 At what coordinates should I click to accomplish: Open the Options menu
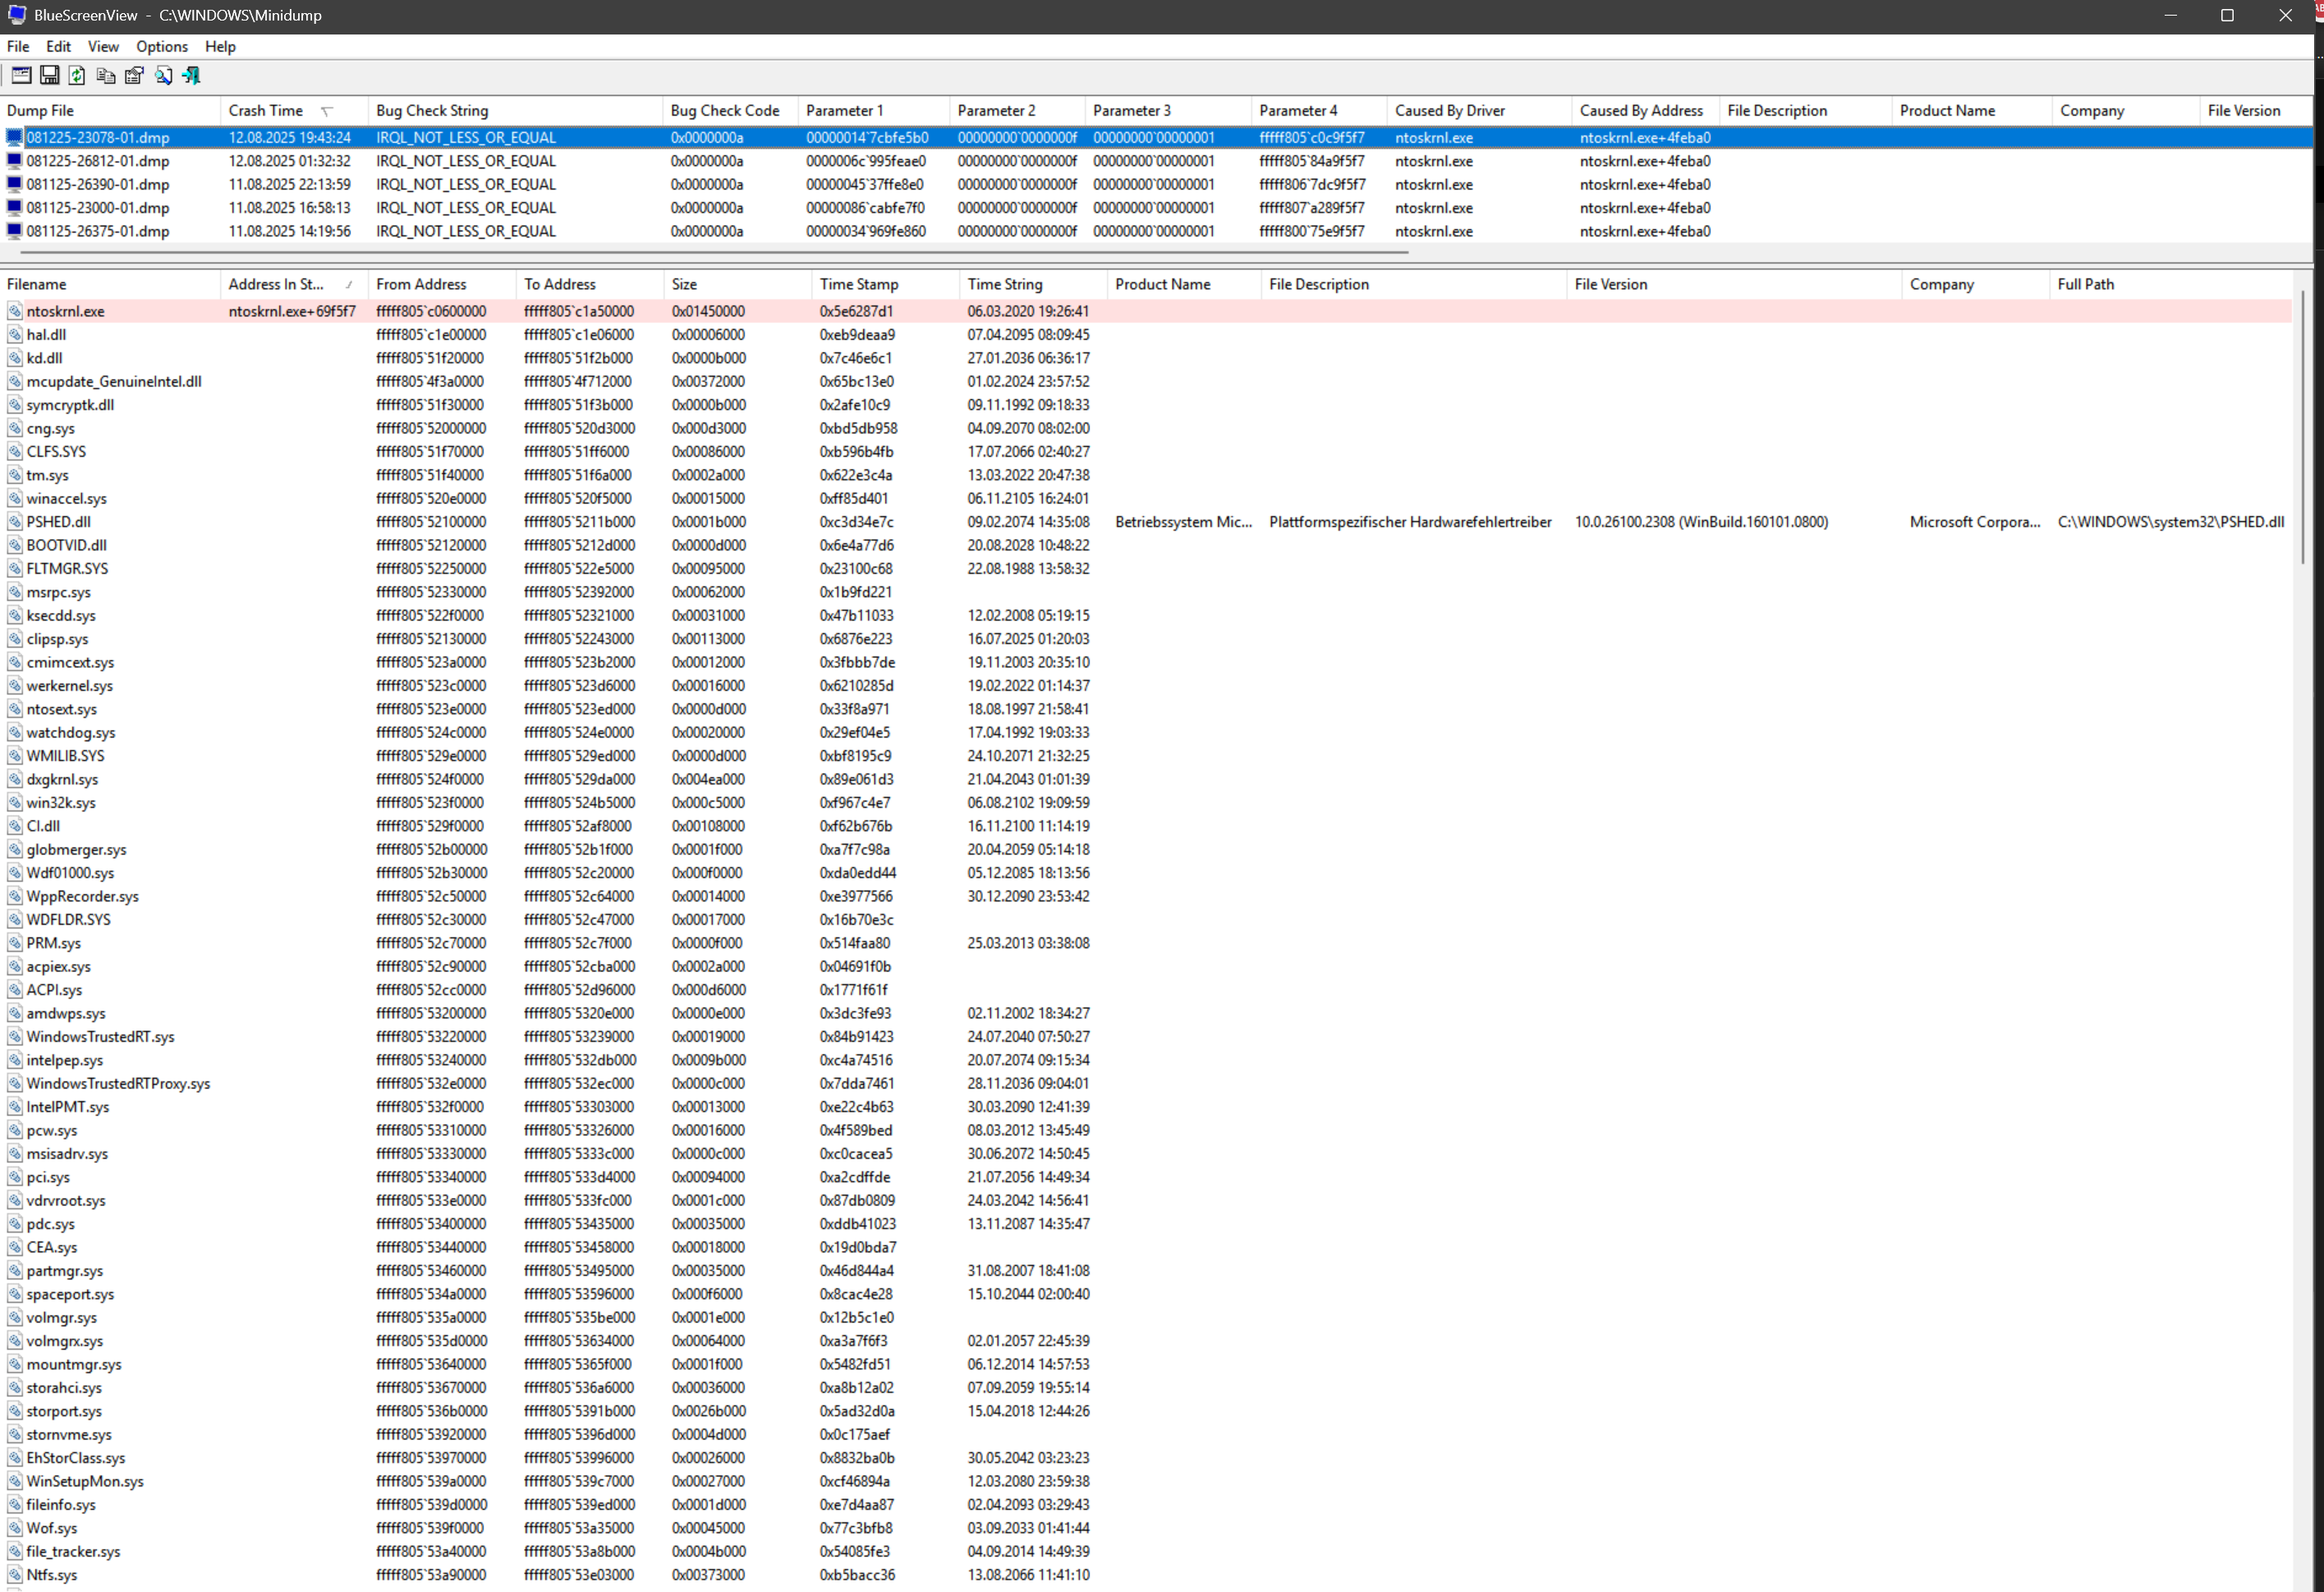click(x=161, y=46)
